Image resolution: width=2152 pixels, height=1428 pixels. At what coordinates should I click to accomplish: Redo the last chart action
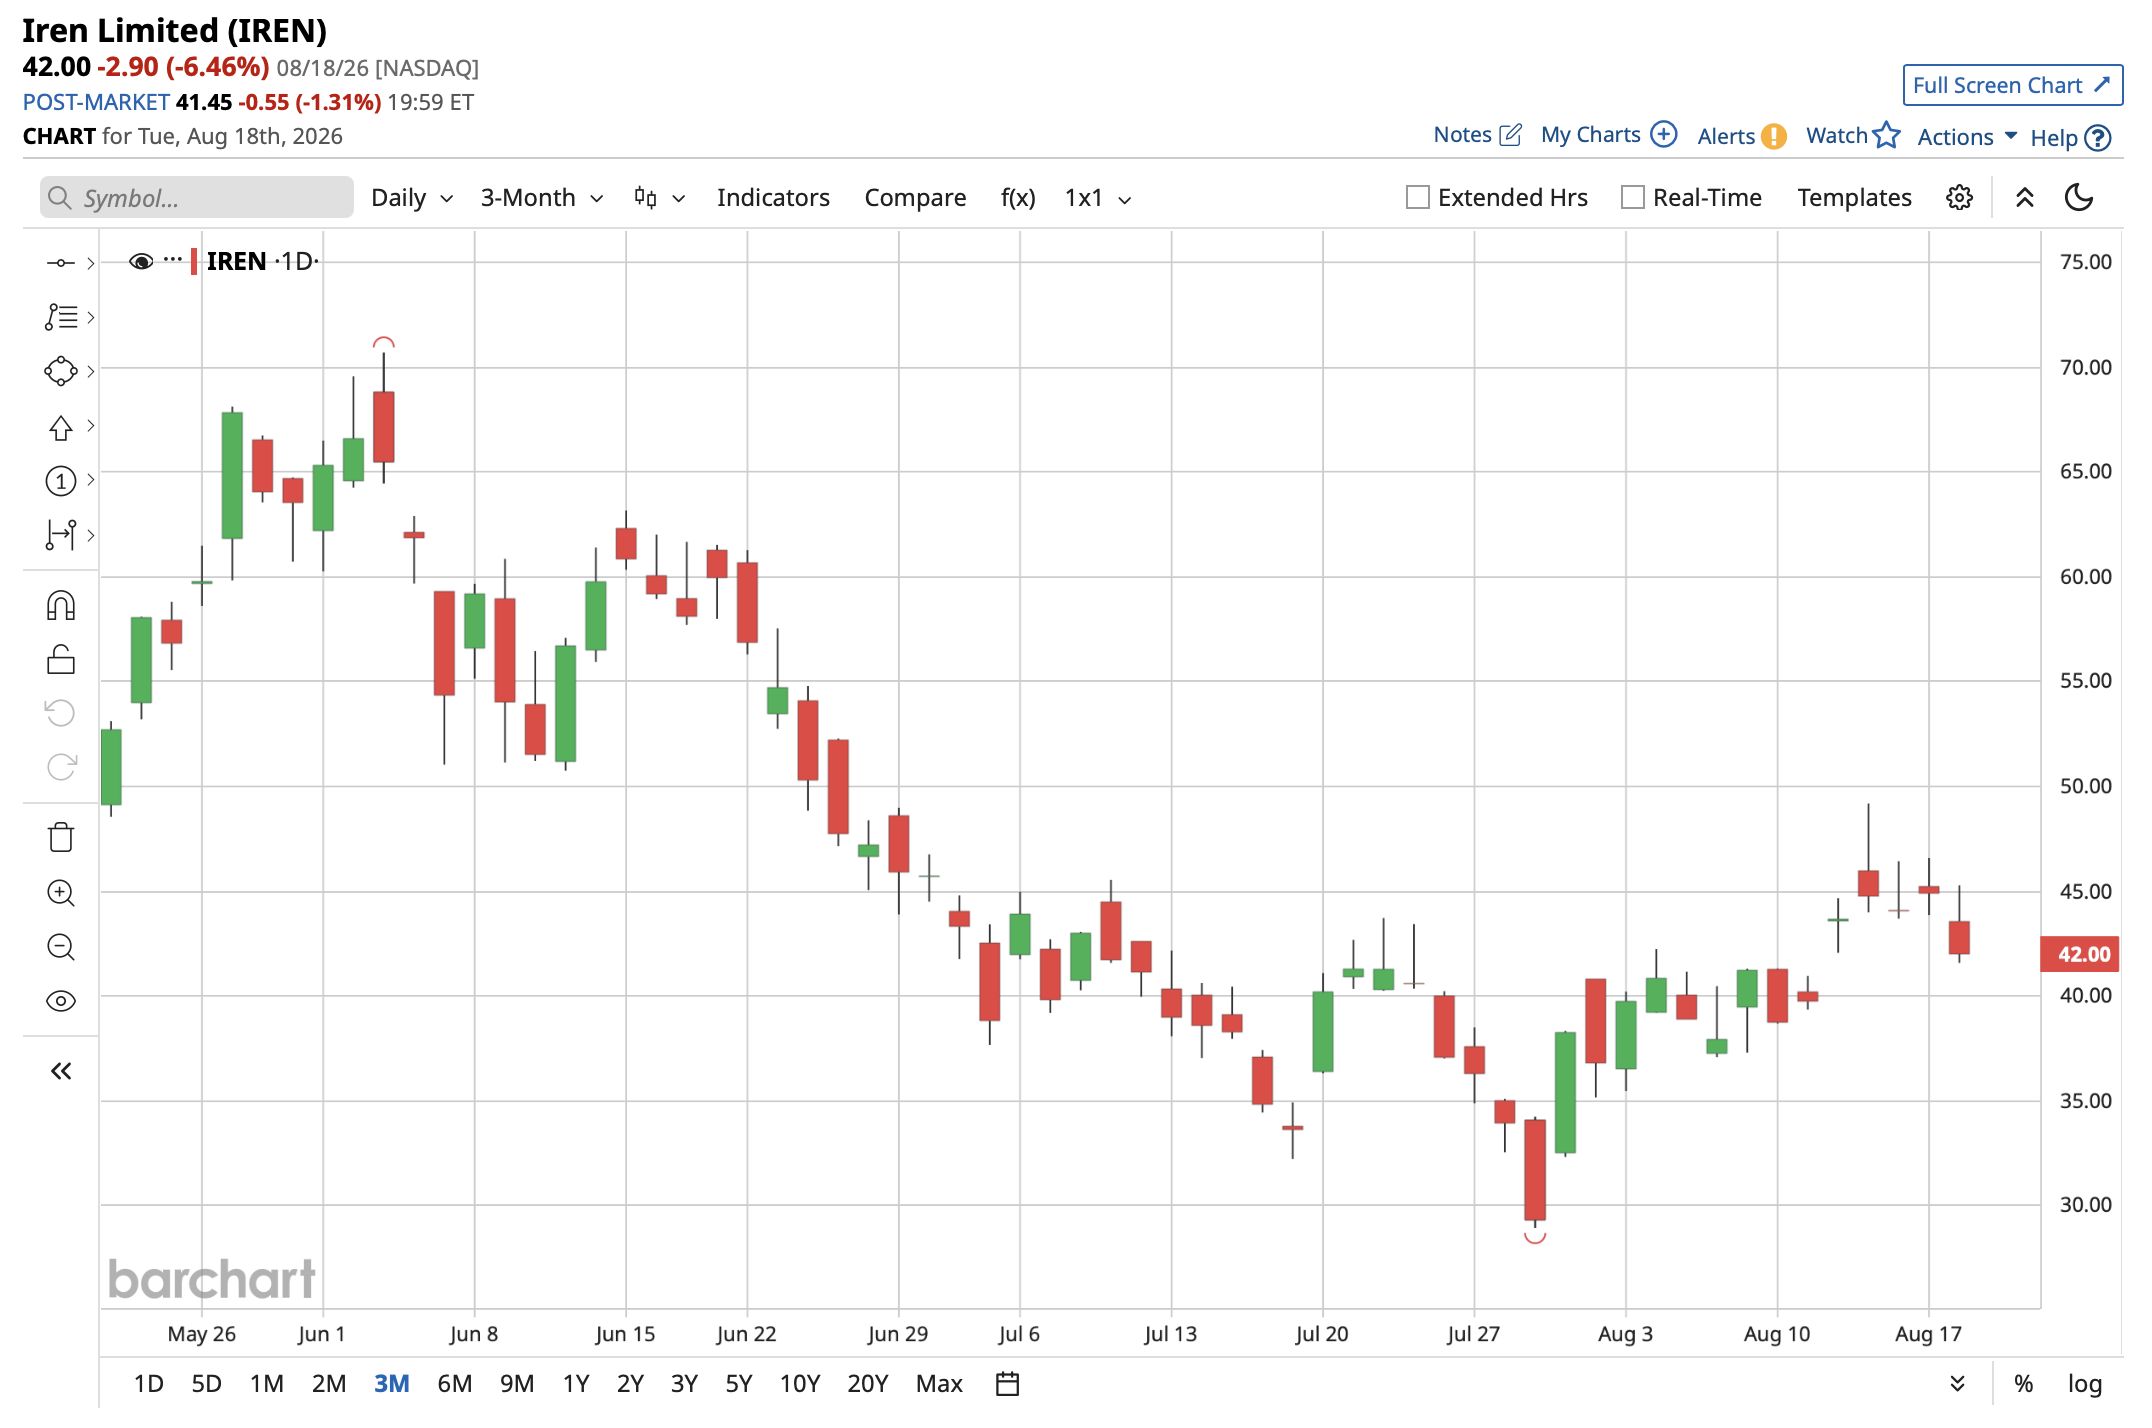(61, 767)
